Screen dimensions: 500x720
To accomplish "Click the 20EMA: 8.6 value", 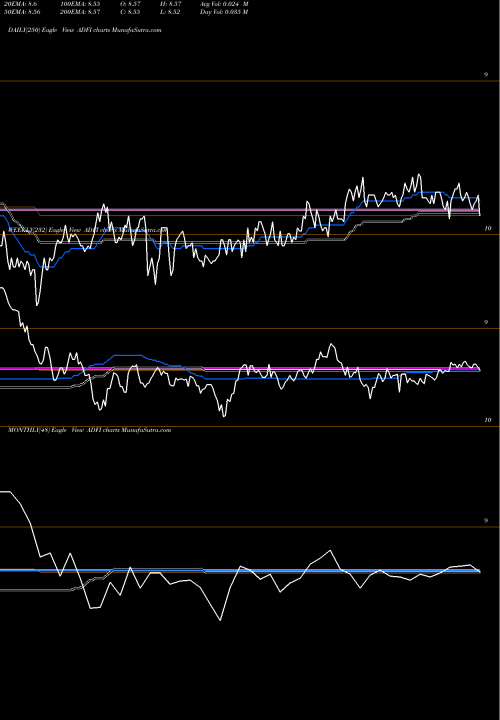I will pos(21,4).
